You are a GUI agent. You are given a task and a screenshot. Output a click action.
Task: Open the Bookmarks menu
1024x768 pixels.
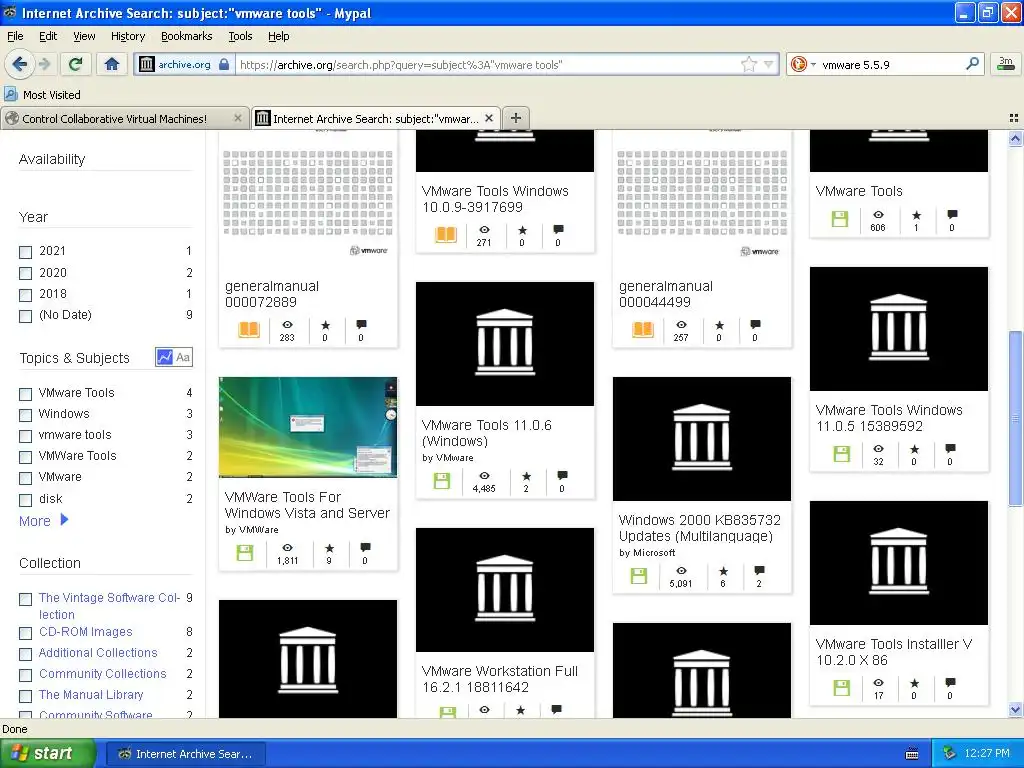(x=187, y=36)
